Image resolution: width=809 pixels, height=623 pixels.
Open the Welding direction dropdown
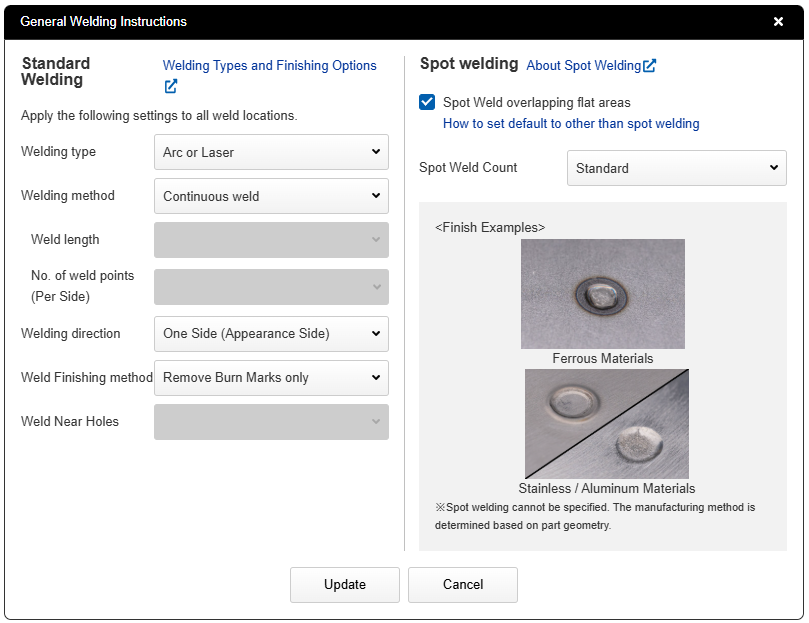click(271, 334)
